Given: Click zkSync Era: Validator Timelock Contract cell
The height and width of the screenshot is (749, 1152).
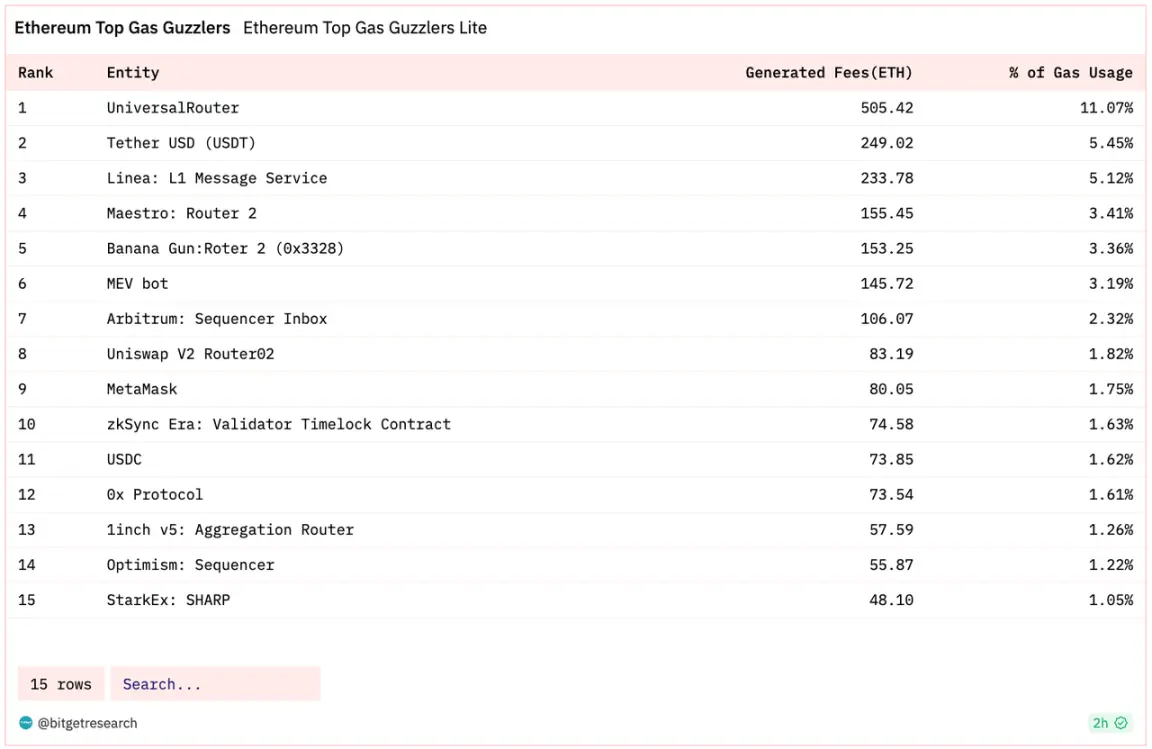Looking at the screenshot, I should 279,424.
